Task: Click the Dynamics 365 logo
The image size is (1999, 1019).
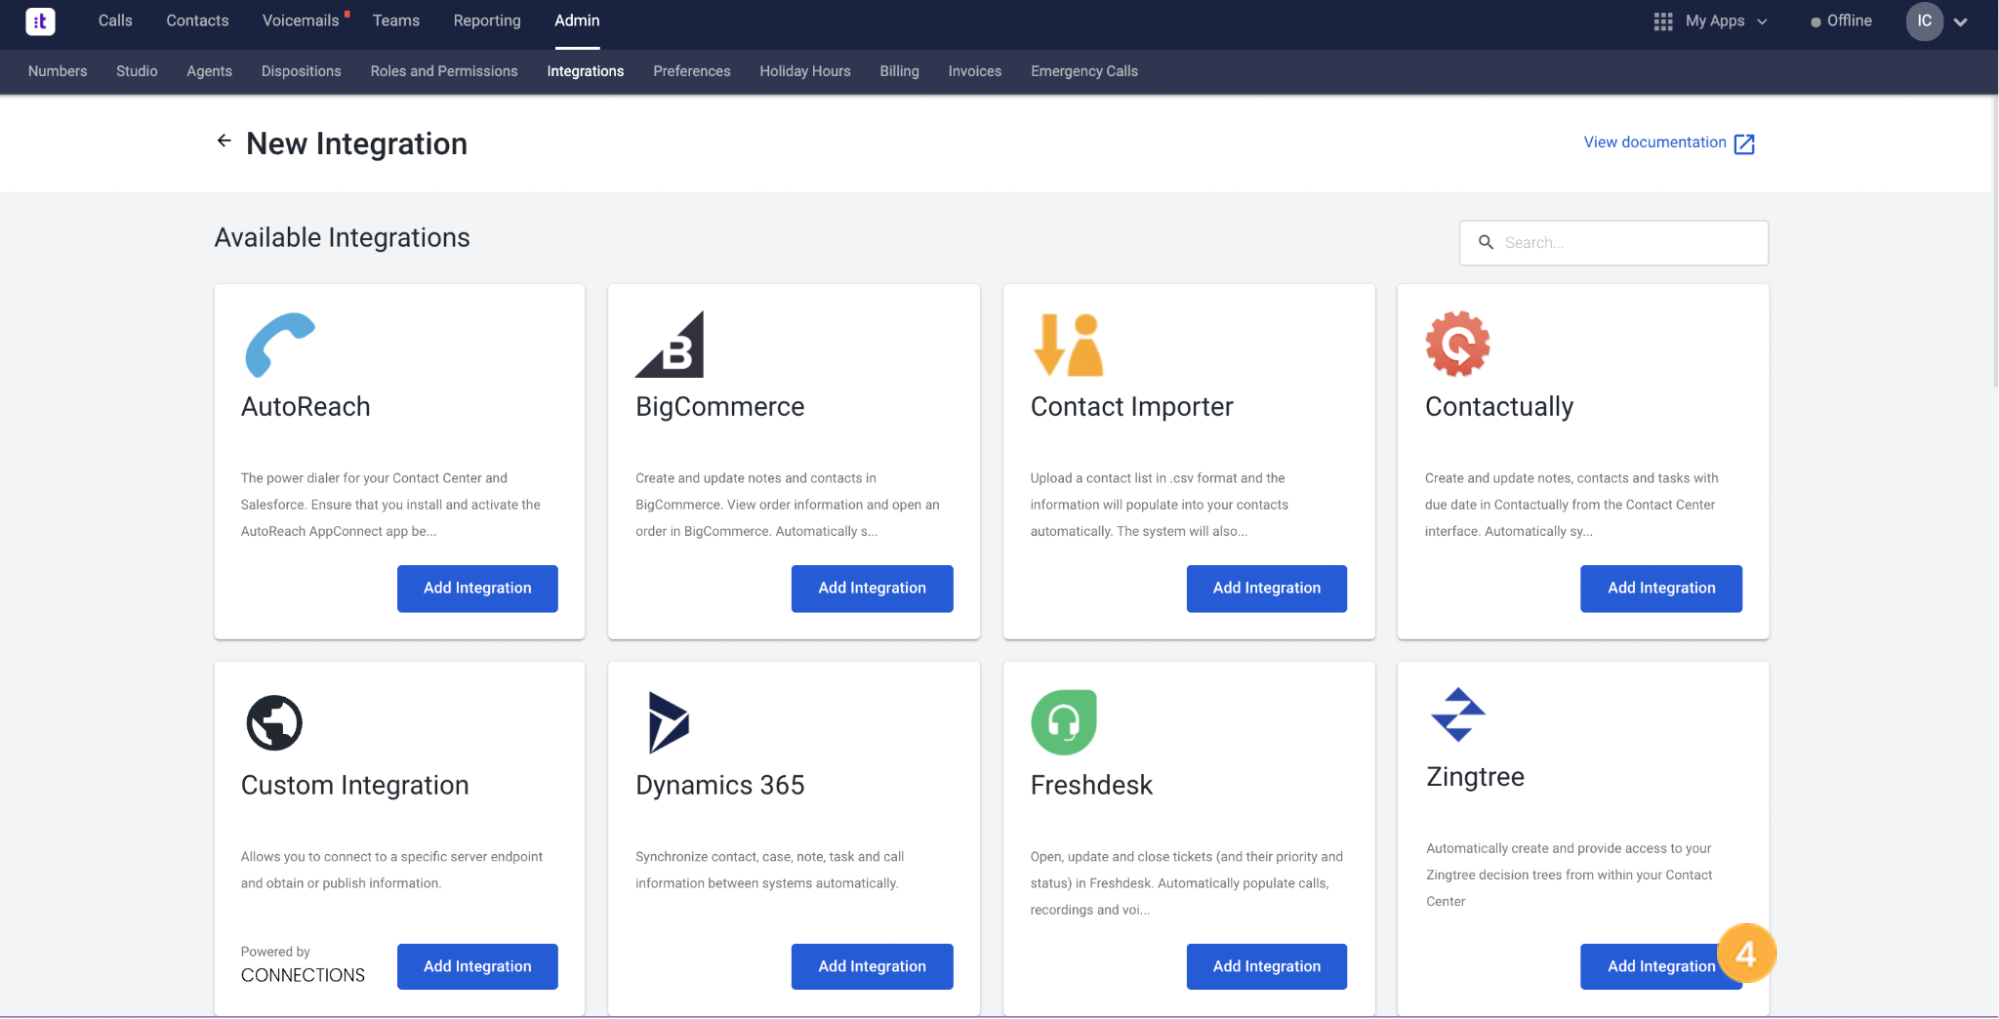Action: 668,722
